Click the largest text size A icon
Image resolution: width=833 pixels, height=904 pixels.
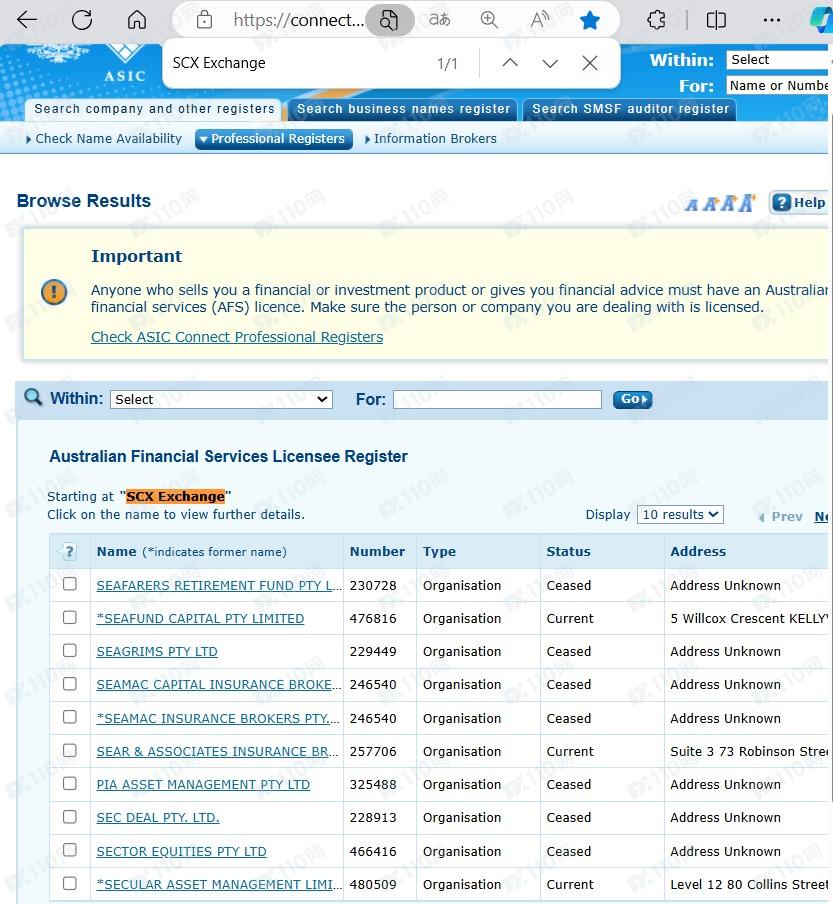click(748, 203)
